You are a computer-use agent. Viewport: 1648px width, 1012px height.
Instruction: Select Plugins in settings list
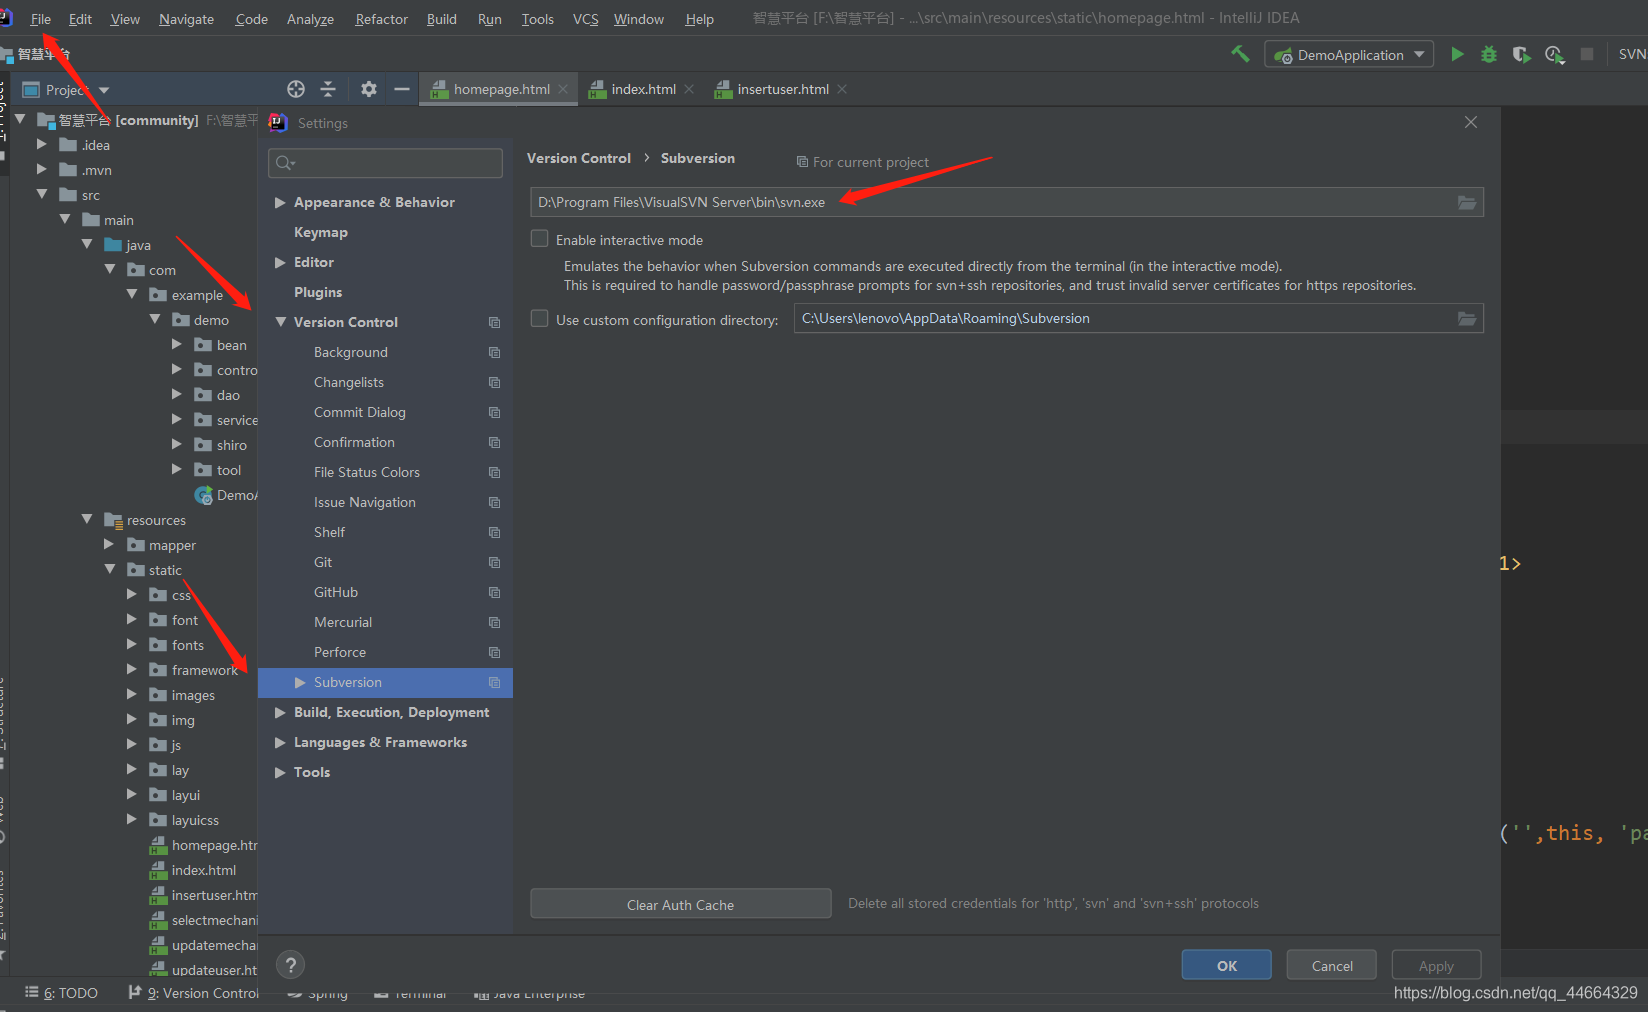(x=318, y=292)
